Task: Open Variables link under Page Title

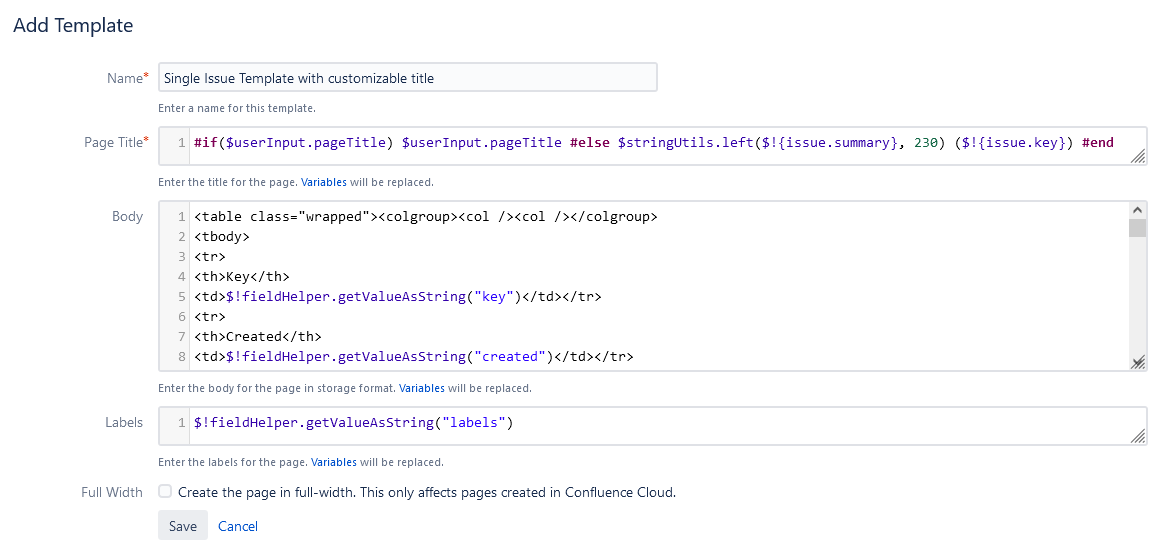Action: [x=323, y=183]
